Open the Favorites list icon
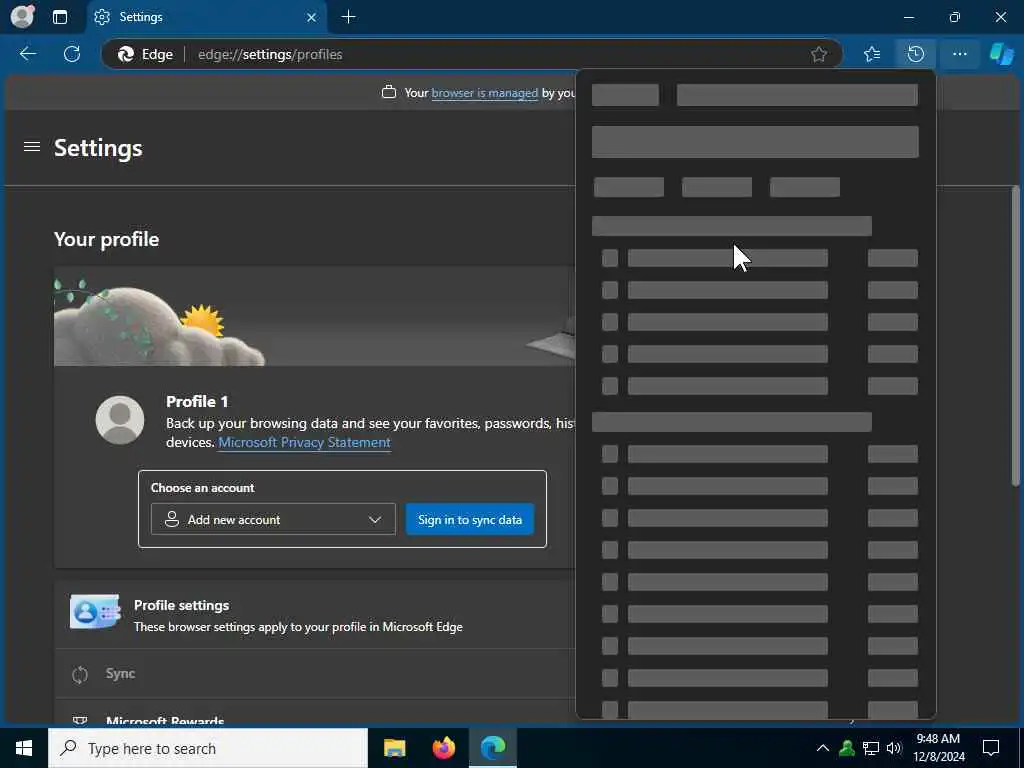Image resolution: width=1024 pixels, height=768 pixels. click(x=872, y=54)
